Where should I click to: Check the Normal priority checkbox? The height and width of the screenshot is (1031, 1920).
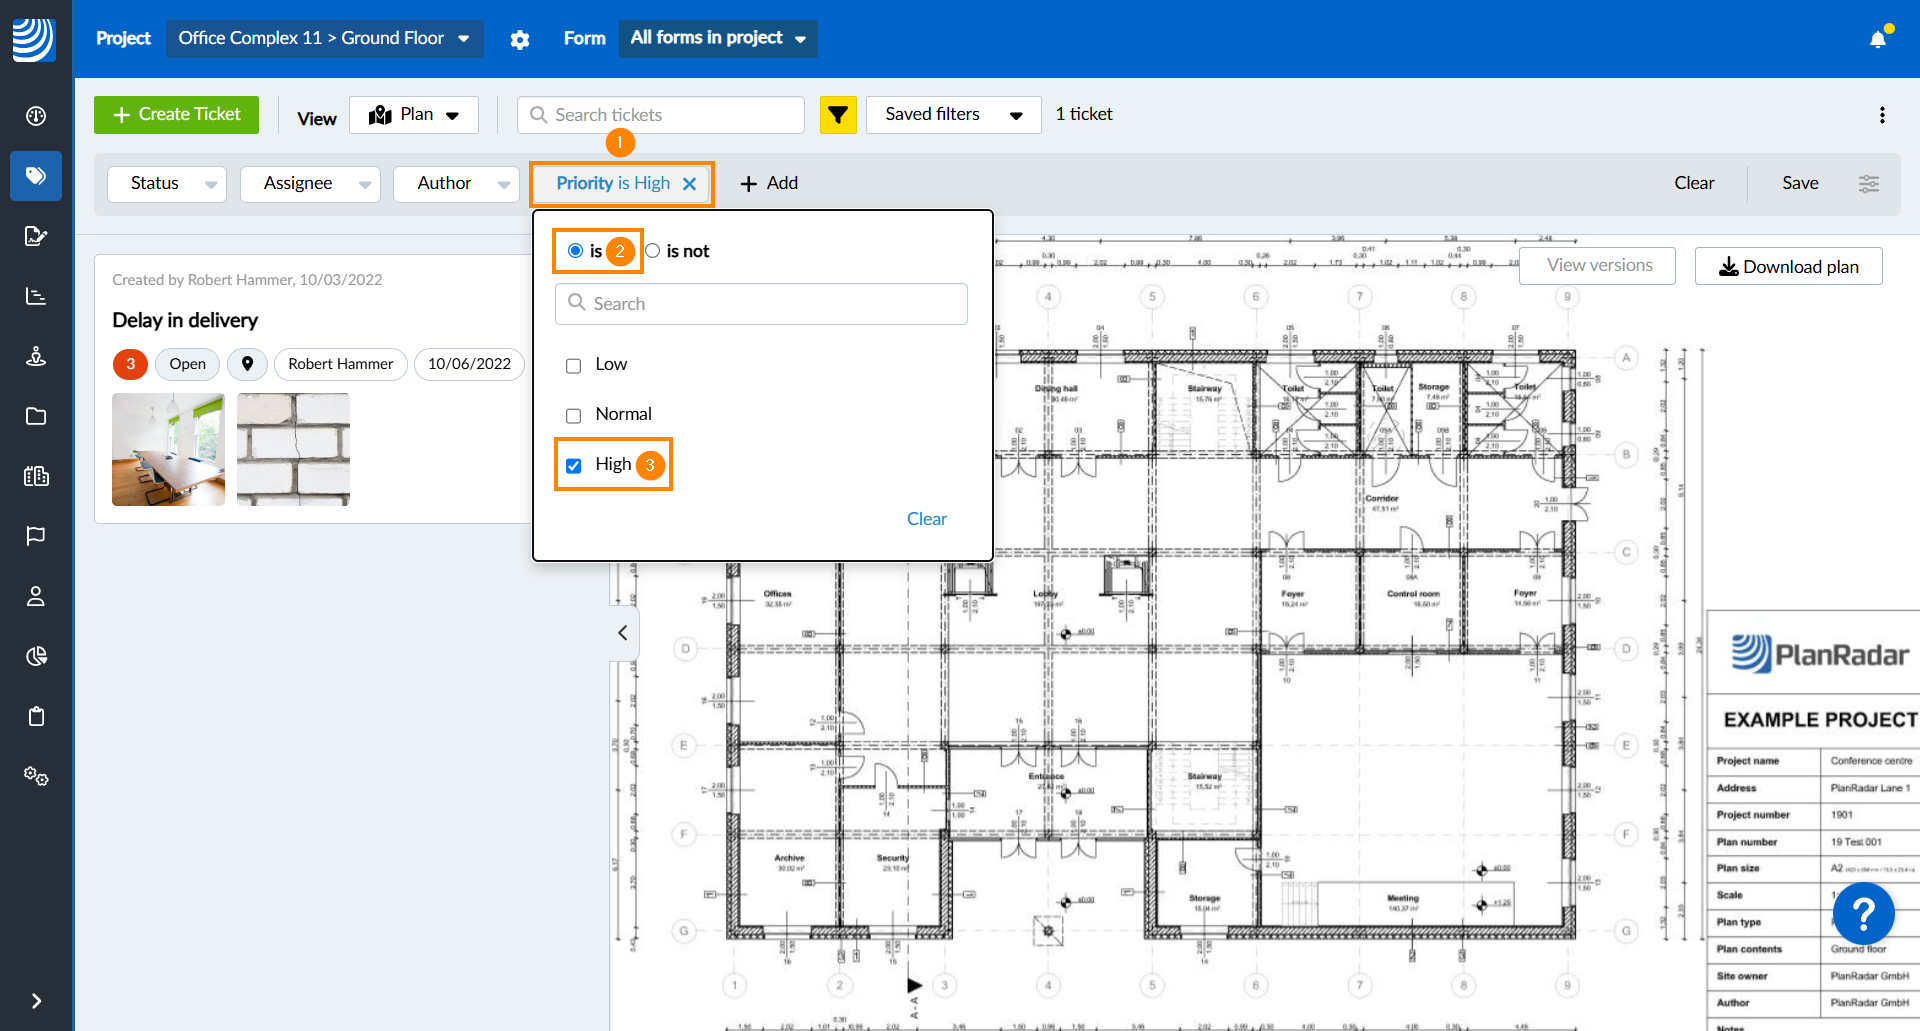click(x=574, y=416)
